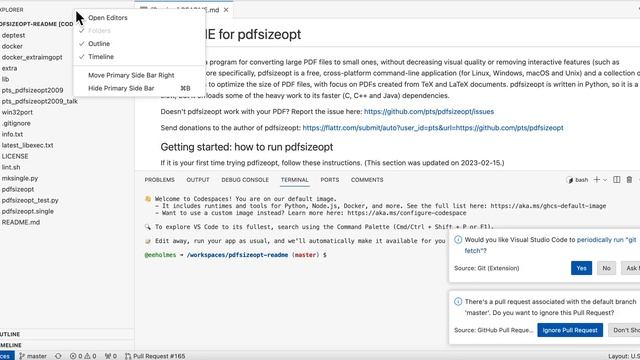Open the pdfsizeopt_test.py file

tap(30, 200)
